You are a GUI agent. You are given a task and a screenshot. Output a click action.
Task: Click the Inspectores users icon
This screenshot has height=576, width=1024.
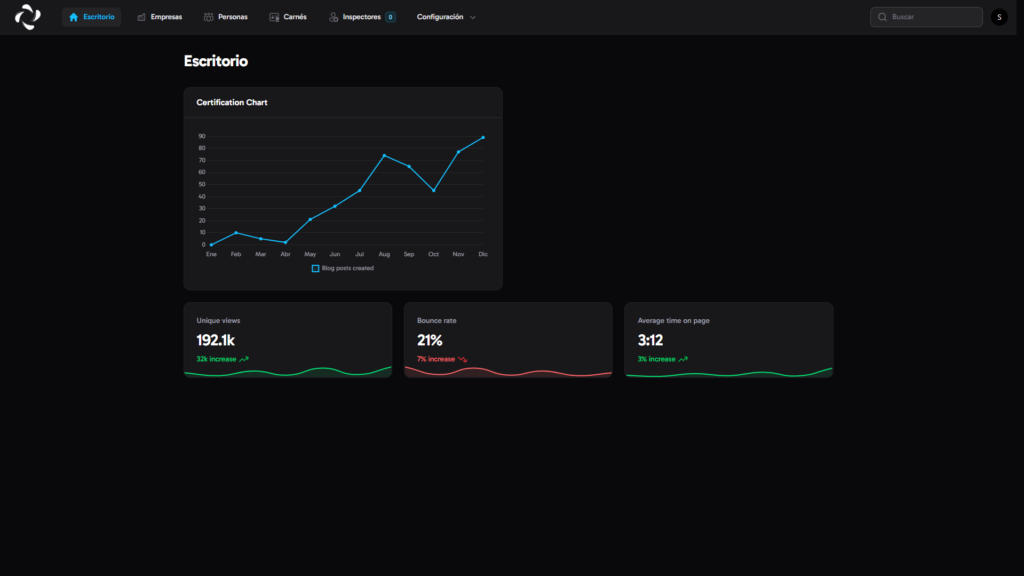pos(334,17)
